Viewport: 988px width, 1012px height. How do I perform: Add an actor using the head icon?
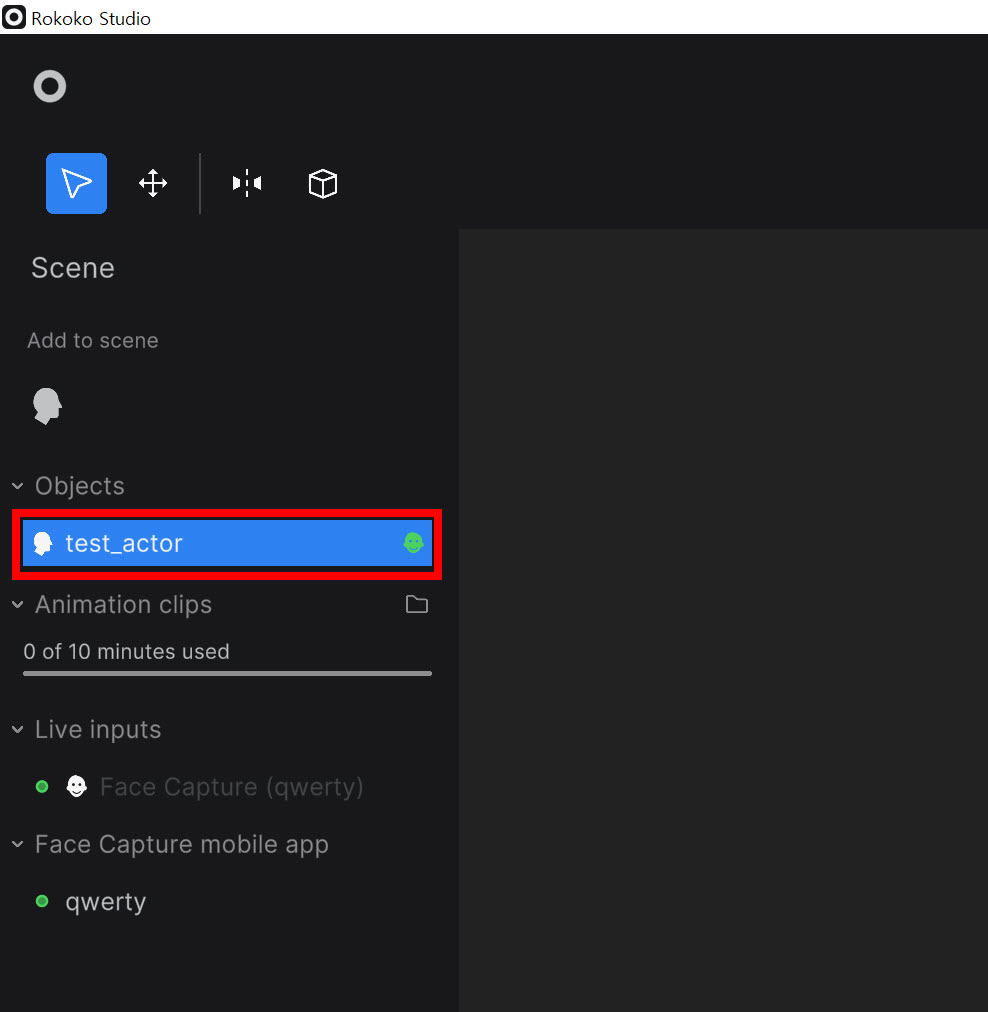pos(47,406)
